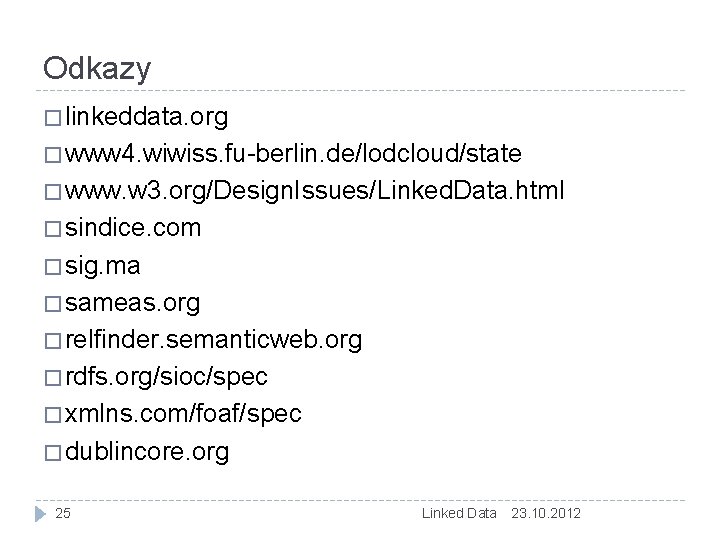Screen dimensions: 720x540
Task: Click the sameas.org link
Action: point(133,303)
